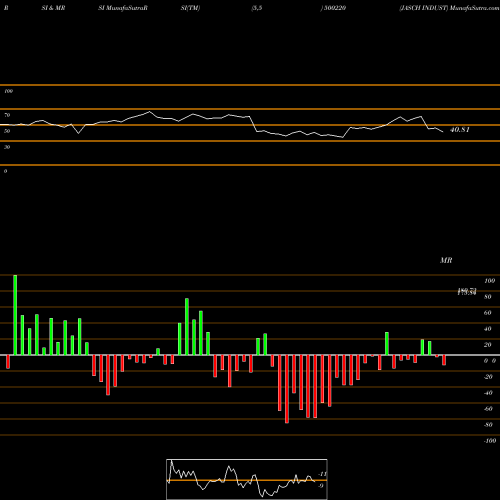This screenshot has width=500, height=500.
Task: Click the RSI axis label 30
Action: (x=7, y=147)
